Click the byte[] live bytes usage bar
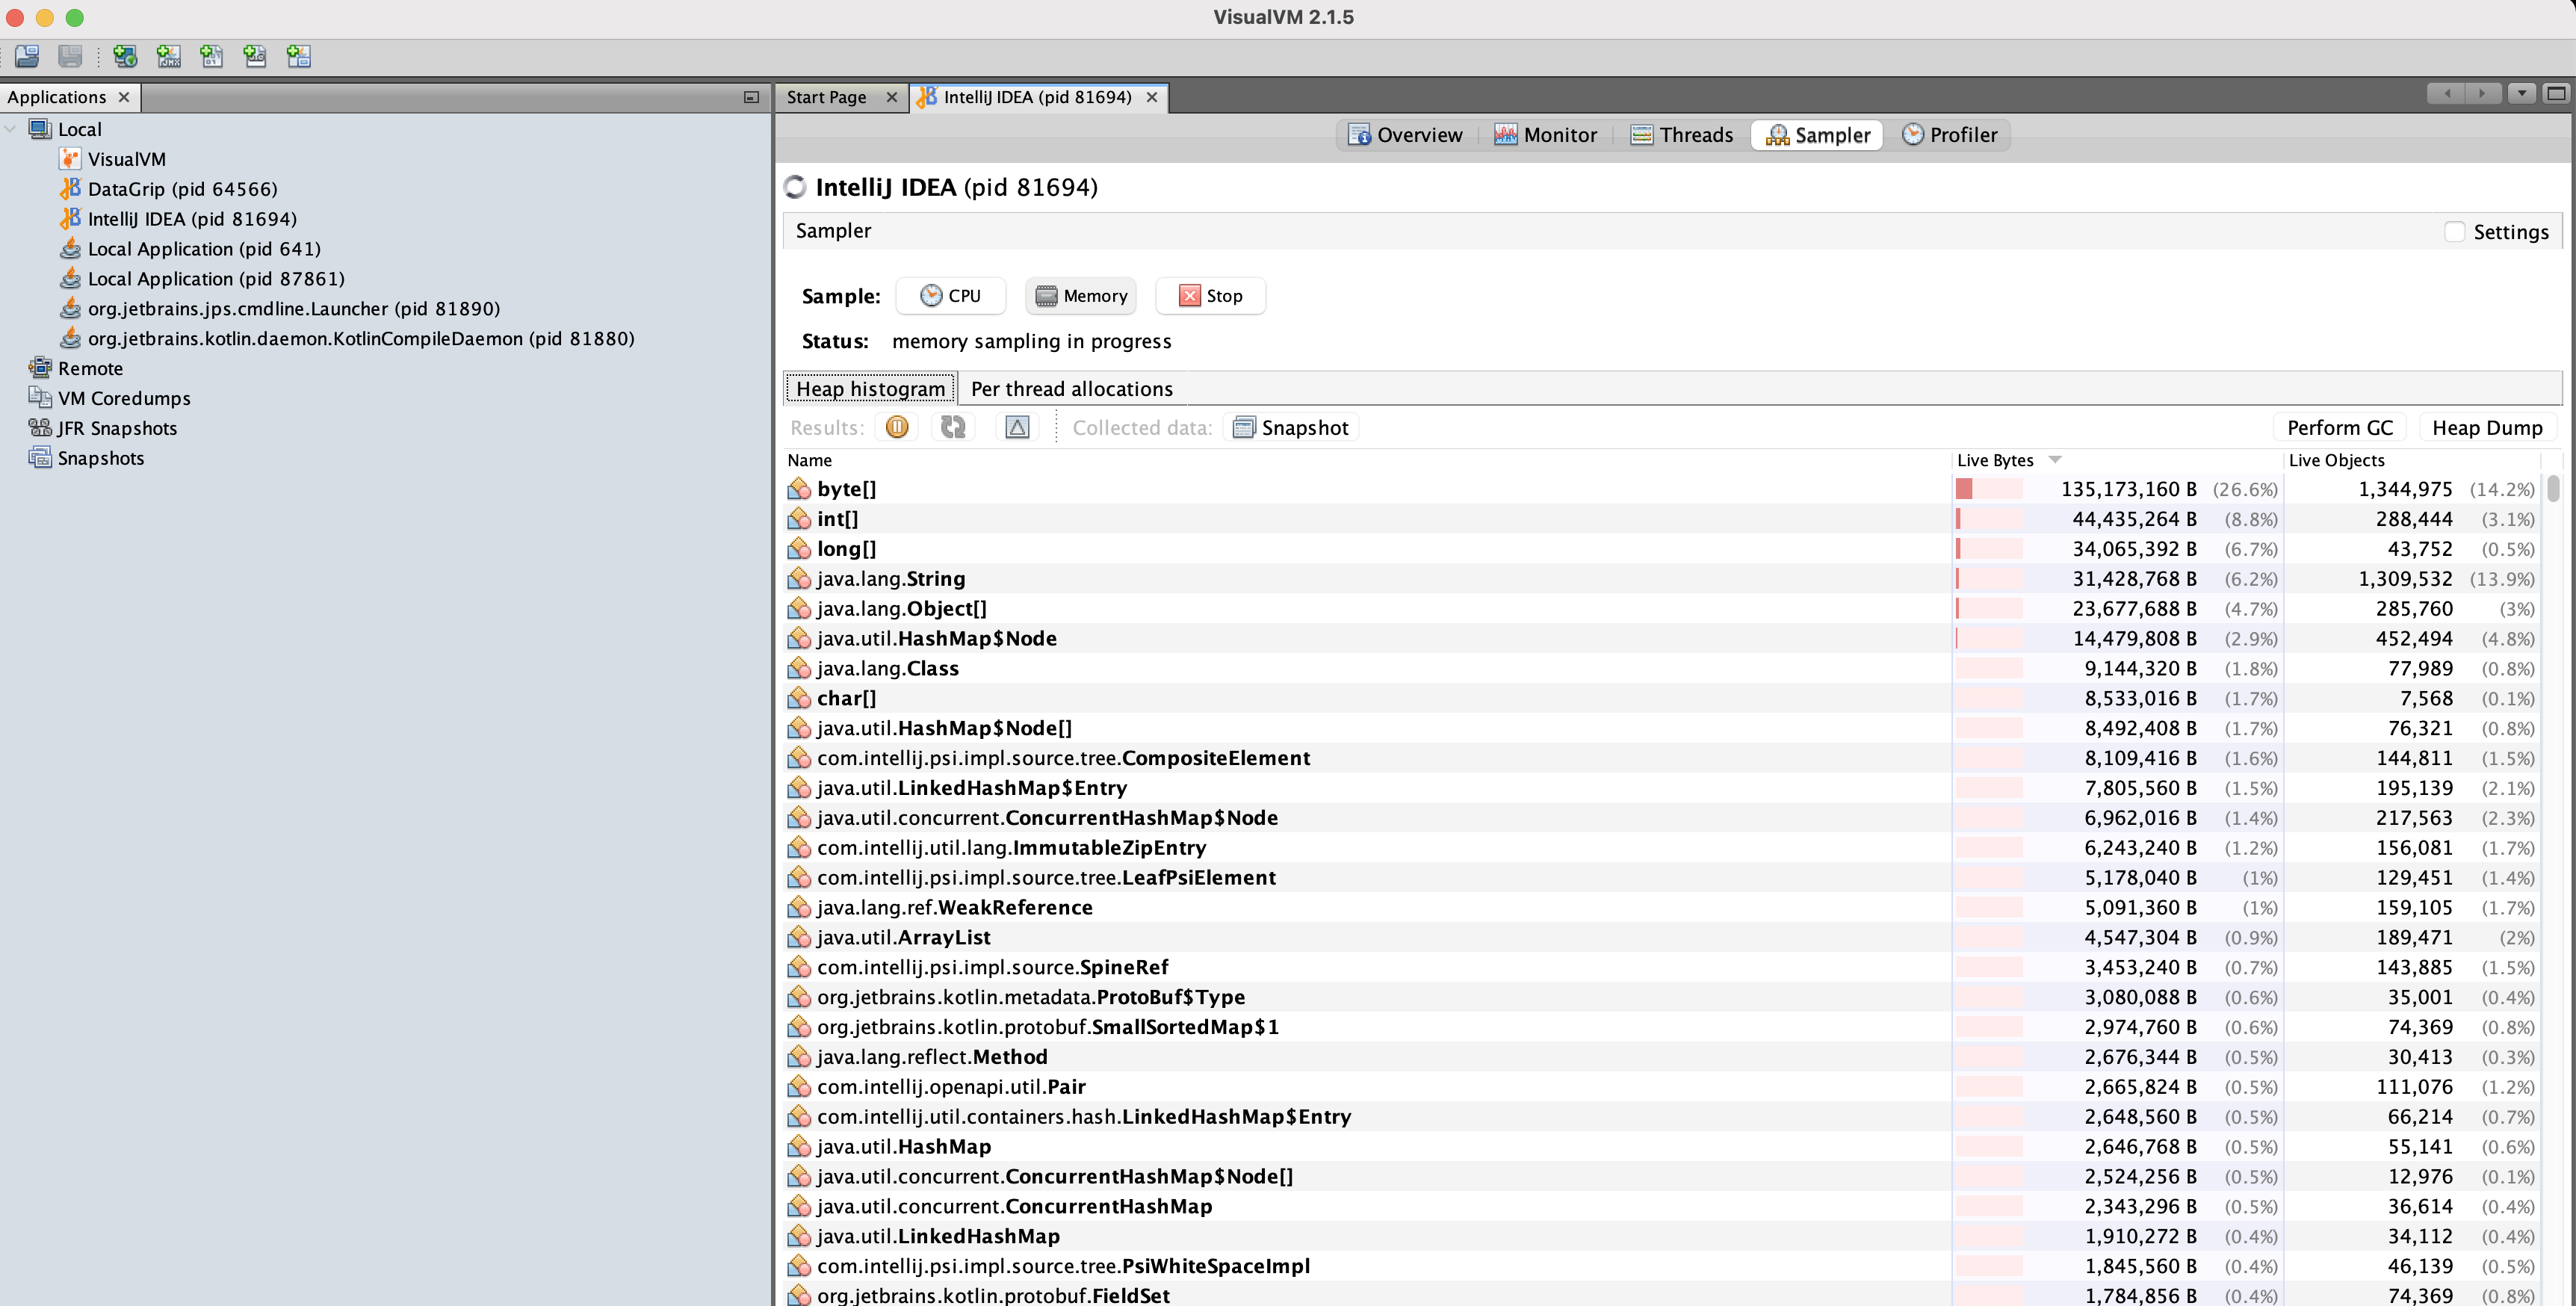This screenshot has height=1306, width=2576. tap(1988, 489)
